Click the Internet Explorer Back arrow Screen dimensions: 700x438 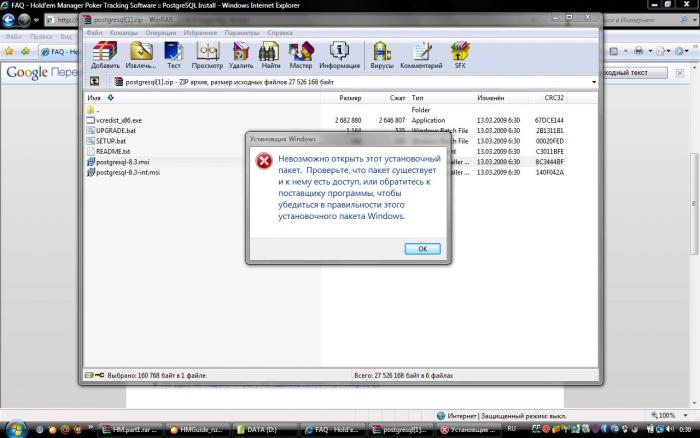point(9,20)
